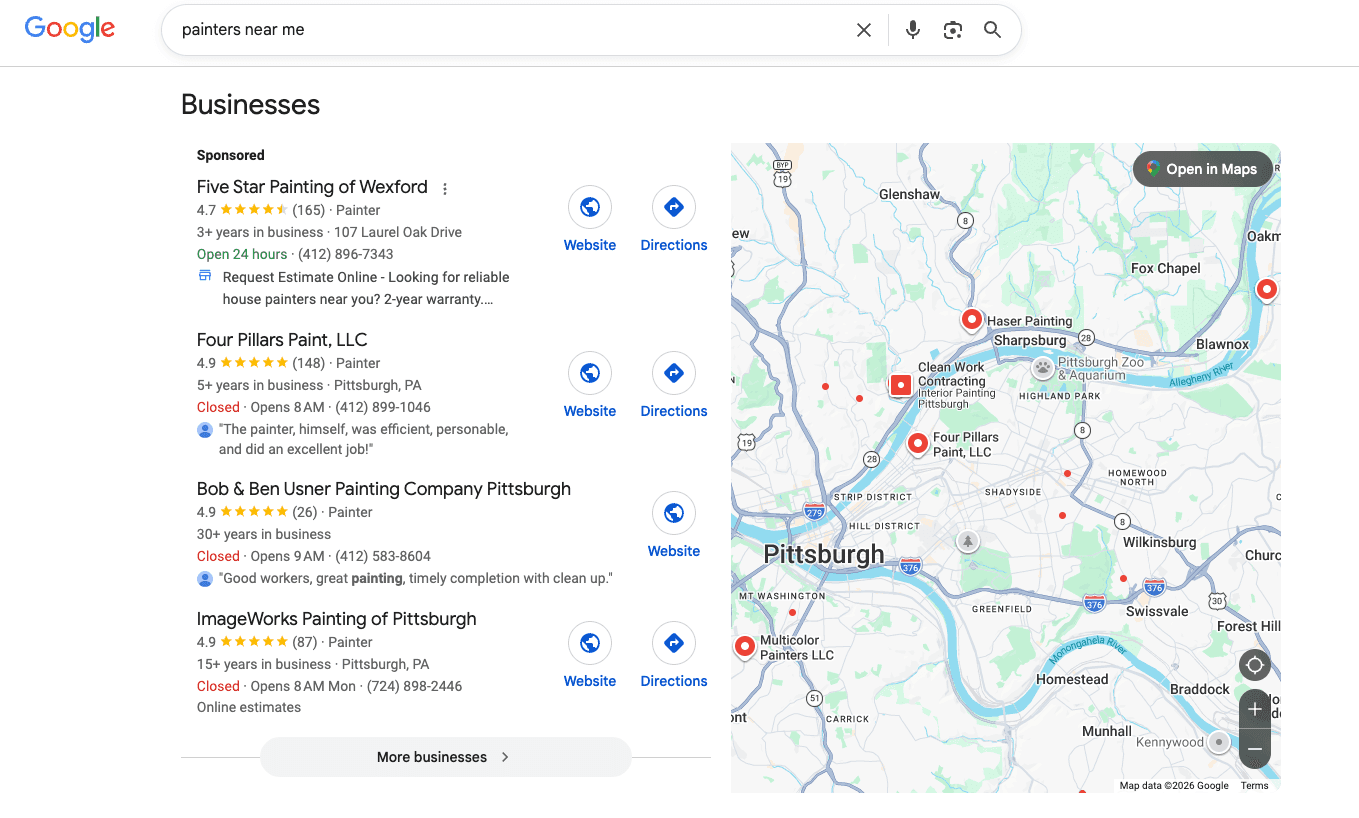Open the Bob & Ben Usner Painting Company listing
Screen dimensions: 1359x818
click(x=384, y=489)
